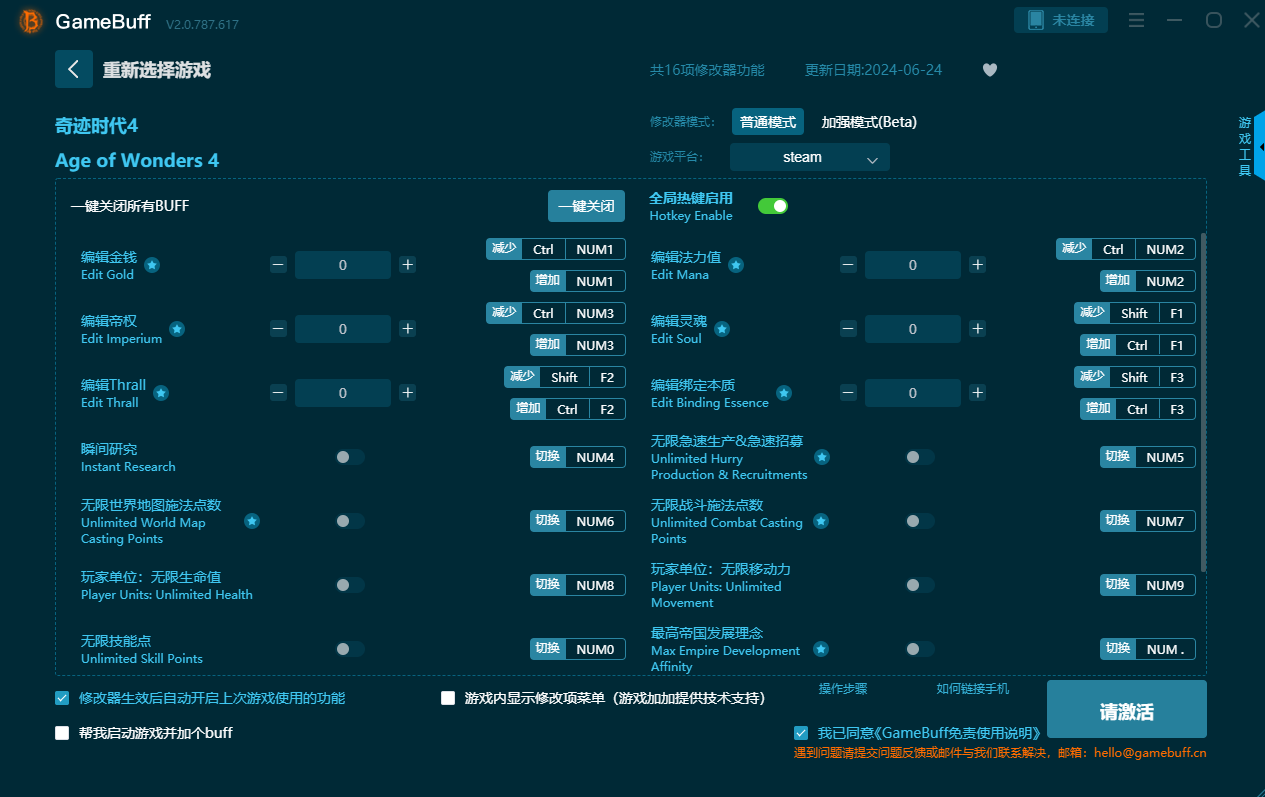Click the heart favorite icon

990,70
